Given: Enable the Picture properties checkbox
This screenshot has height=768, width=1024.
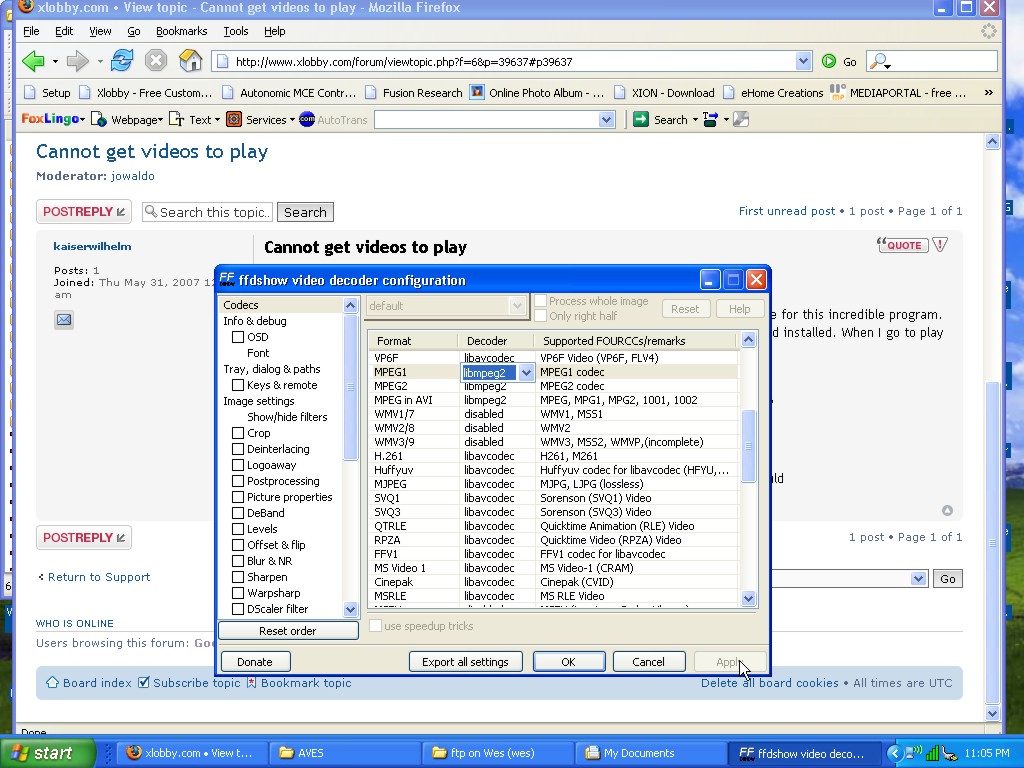Looking at the screenshot, I should click(x=238, y=497).
